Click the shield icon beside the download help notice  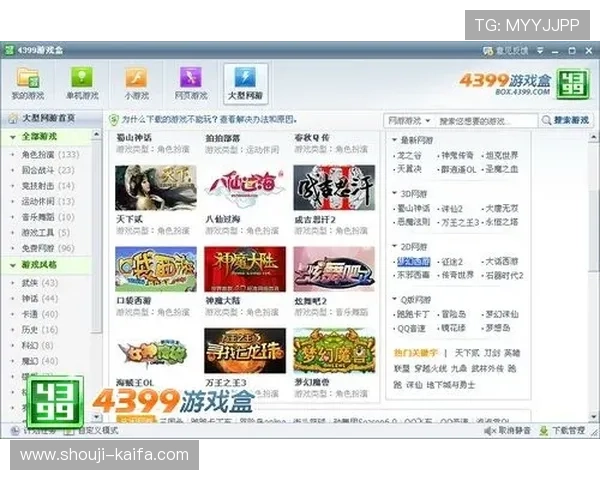click(114, 120)
